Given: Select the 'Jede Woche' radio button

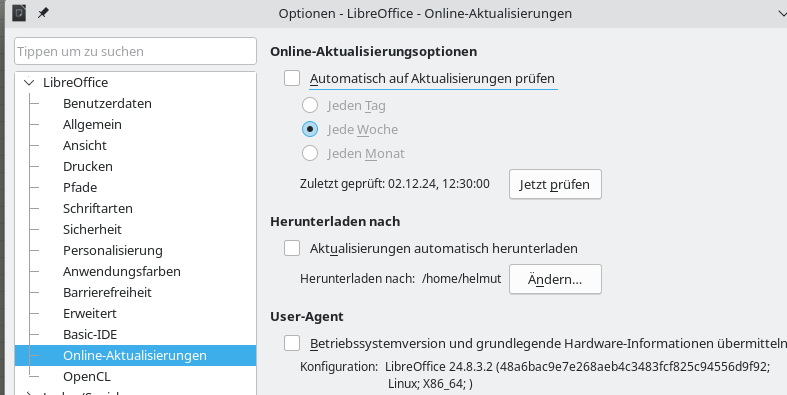Looking at the screenshot, I should click(x=310, y=129).
